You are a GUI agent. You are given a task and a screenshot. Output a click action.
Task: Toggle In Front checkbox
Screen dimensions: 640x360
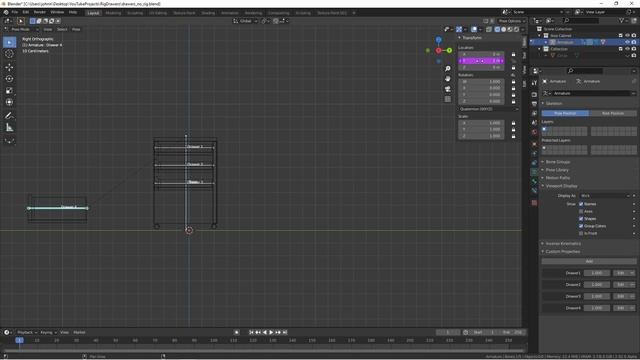581,233
